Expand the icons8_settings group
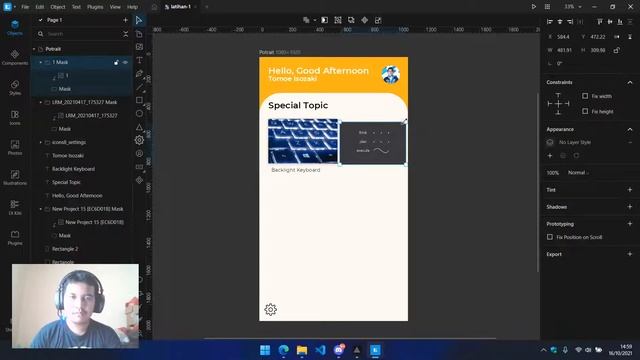 coord(41,142)
